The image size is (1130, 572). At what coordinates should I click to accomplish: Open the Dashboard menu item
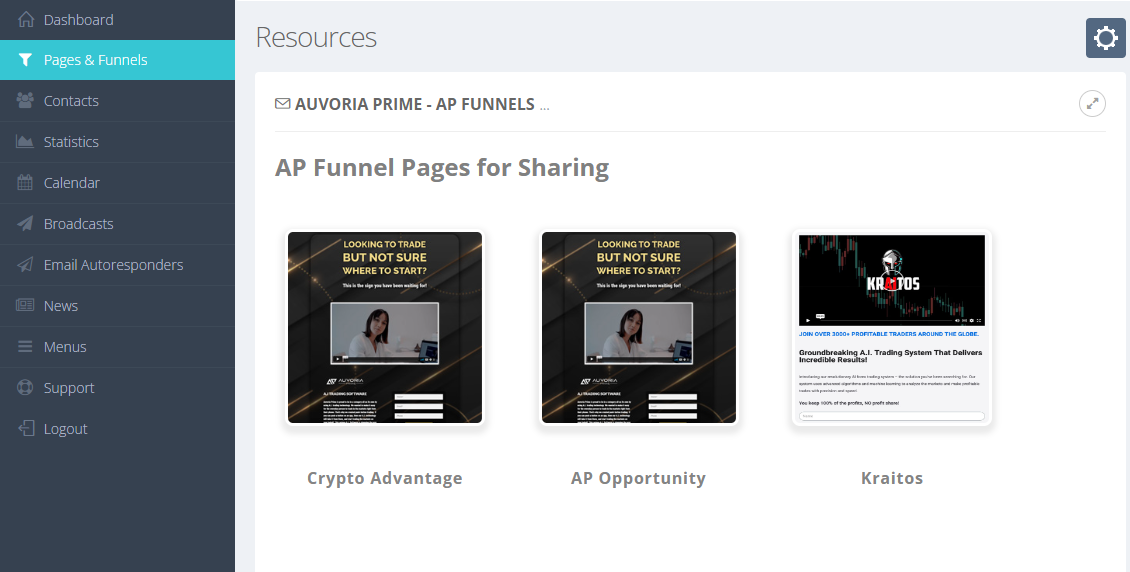(117, 19)
